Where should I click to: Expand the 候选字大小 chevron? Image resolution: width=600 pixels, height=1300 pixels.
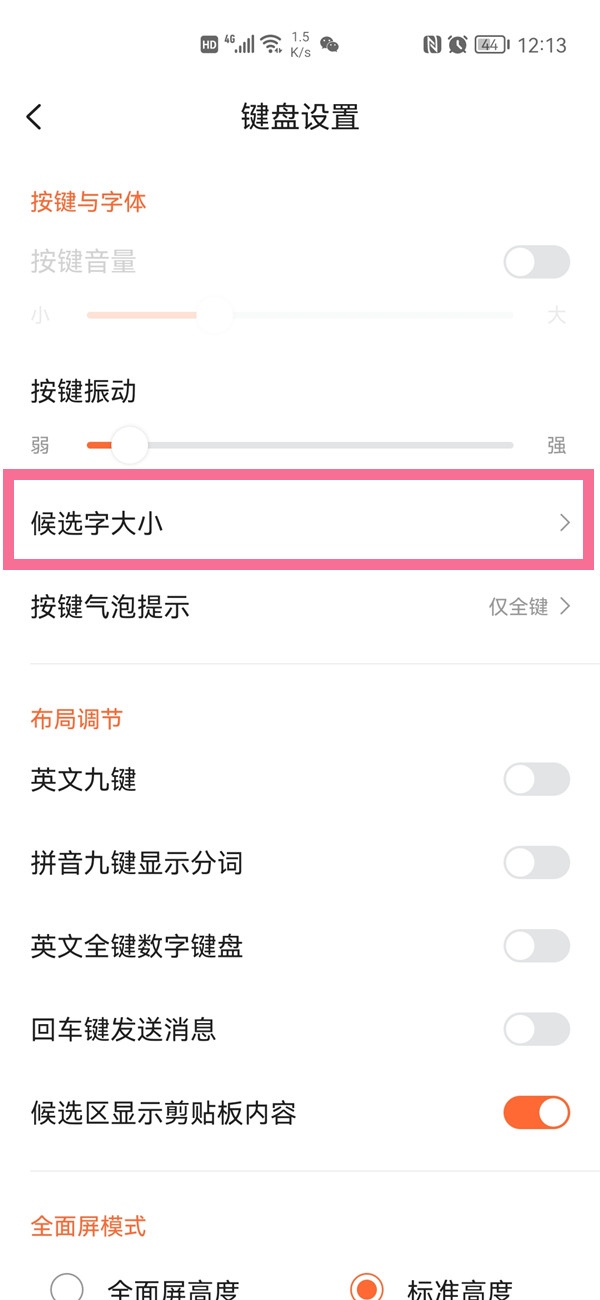[565, 523]
